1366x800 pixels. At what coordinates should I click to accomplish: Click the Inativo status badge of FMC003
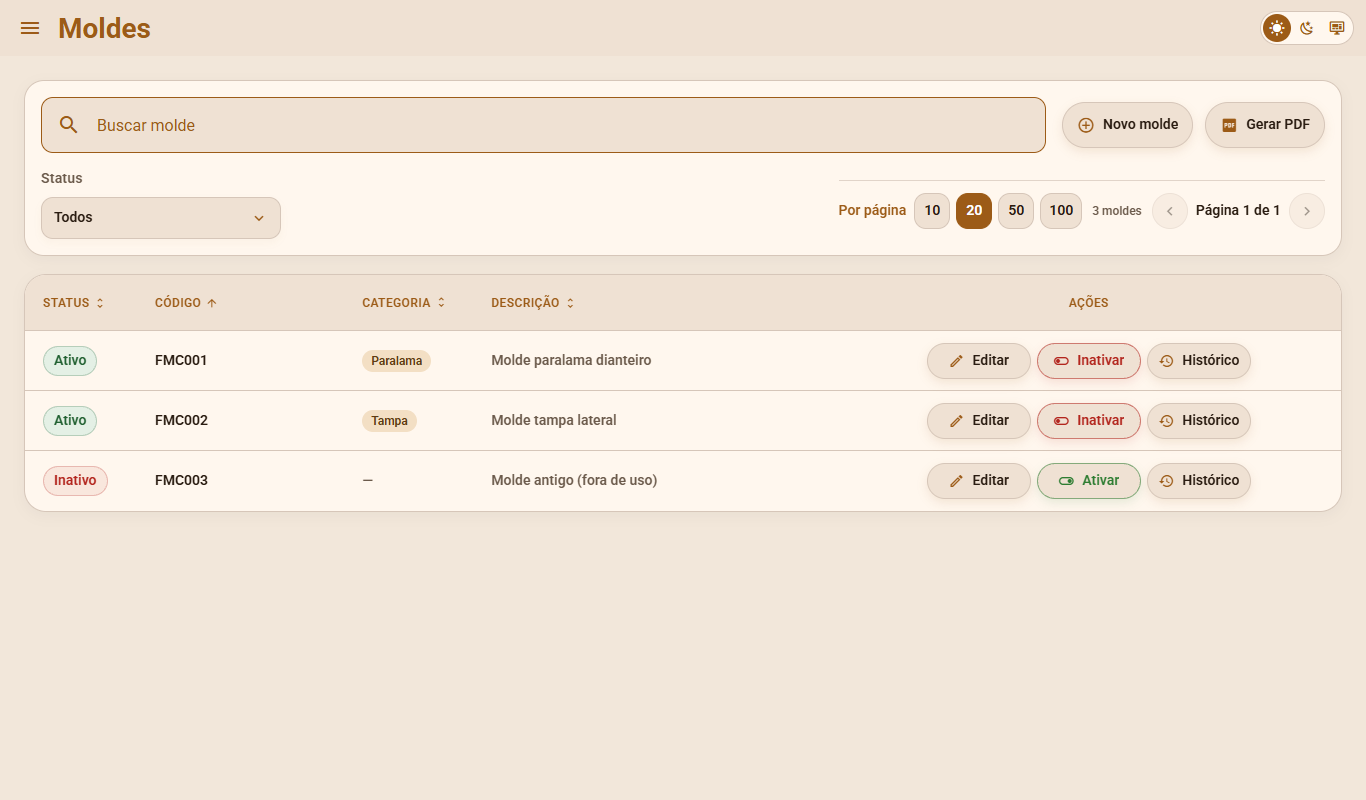coord(75,481)
